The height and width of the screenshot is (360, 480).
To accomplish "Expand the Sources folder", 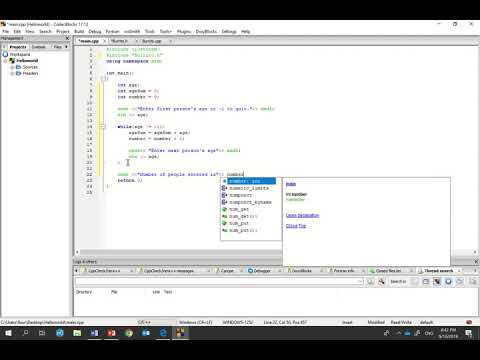I will coord(12,67).
